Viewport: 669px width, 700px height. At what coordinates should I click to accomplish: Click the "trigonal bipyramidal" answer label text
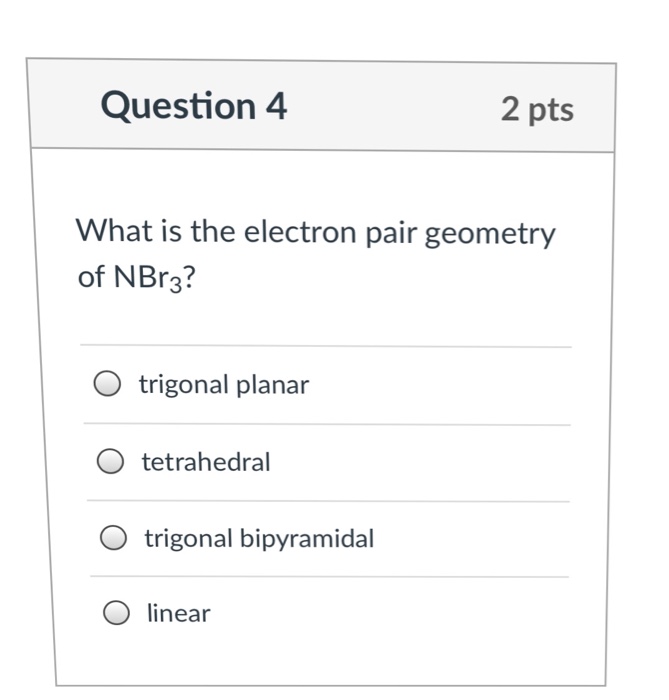click(259, 539)
